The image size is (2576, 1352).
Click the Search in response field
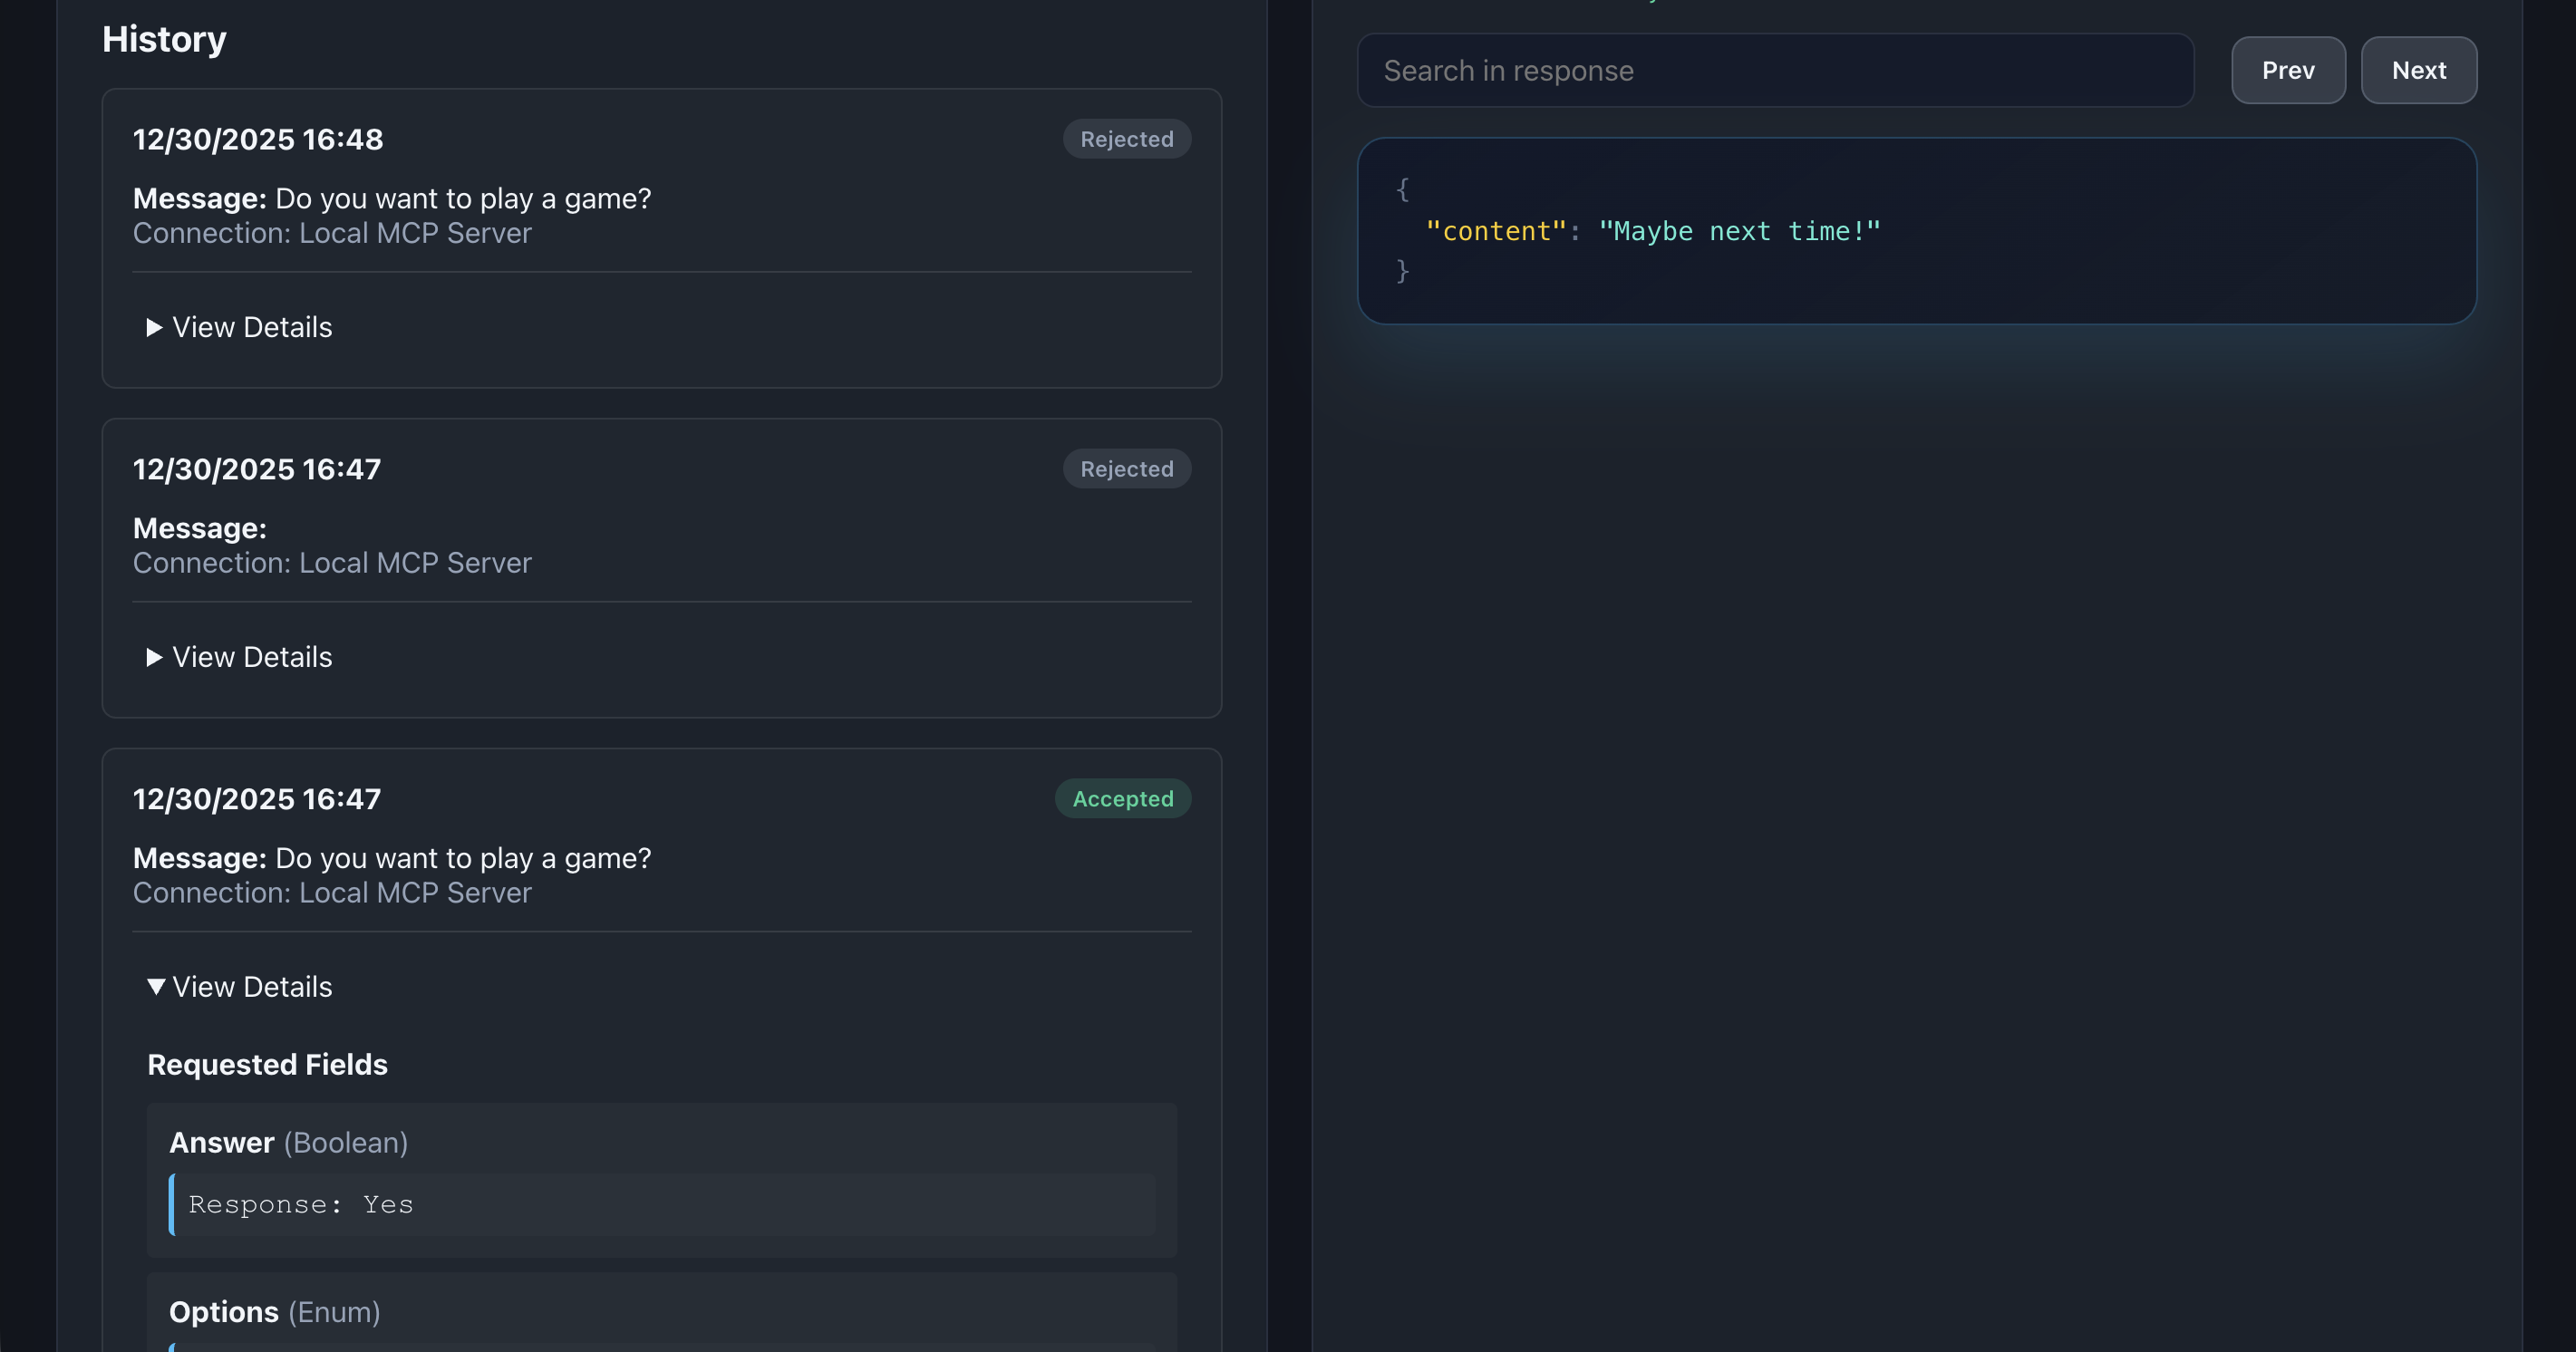[1775, 70]
